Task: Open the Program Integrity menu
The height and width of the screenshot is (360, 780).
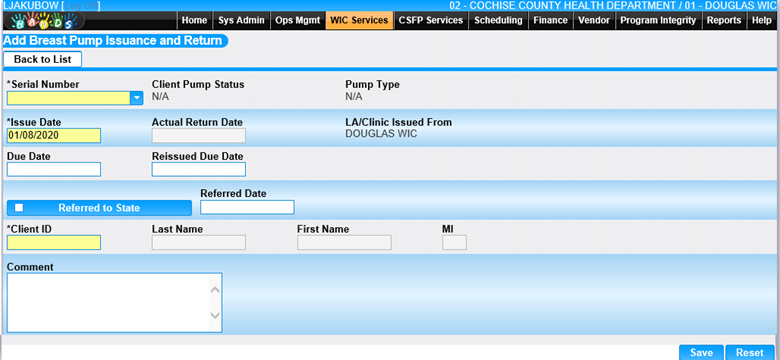Action: (x=658, y=20)
